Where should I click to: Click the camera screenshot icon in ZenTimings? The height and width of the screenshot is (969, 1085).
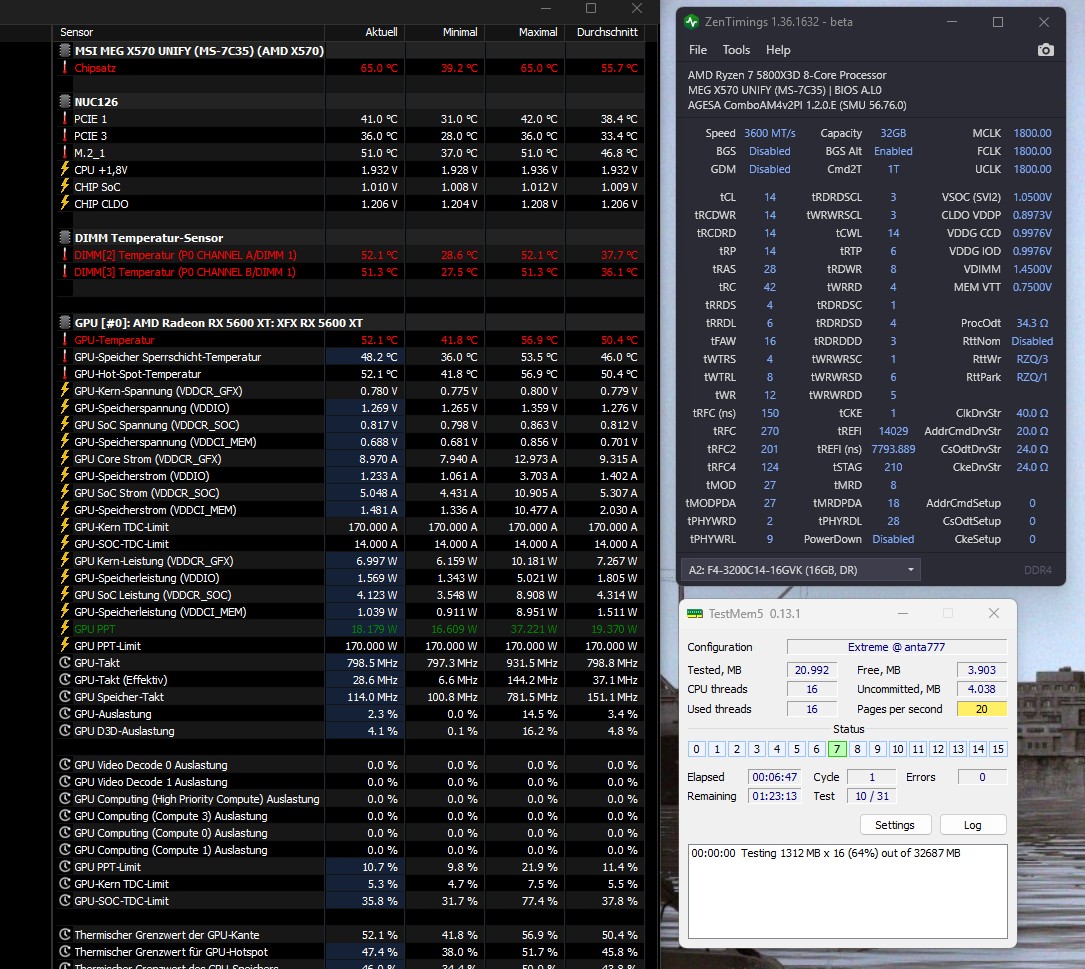coord(1045,49)
